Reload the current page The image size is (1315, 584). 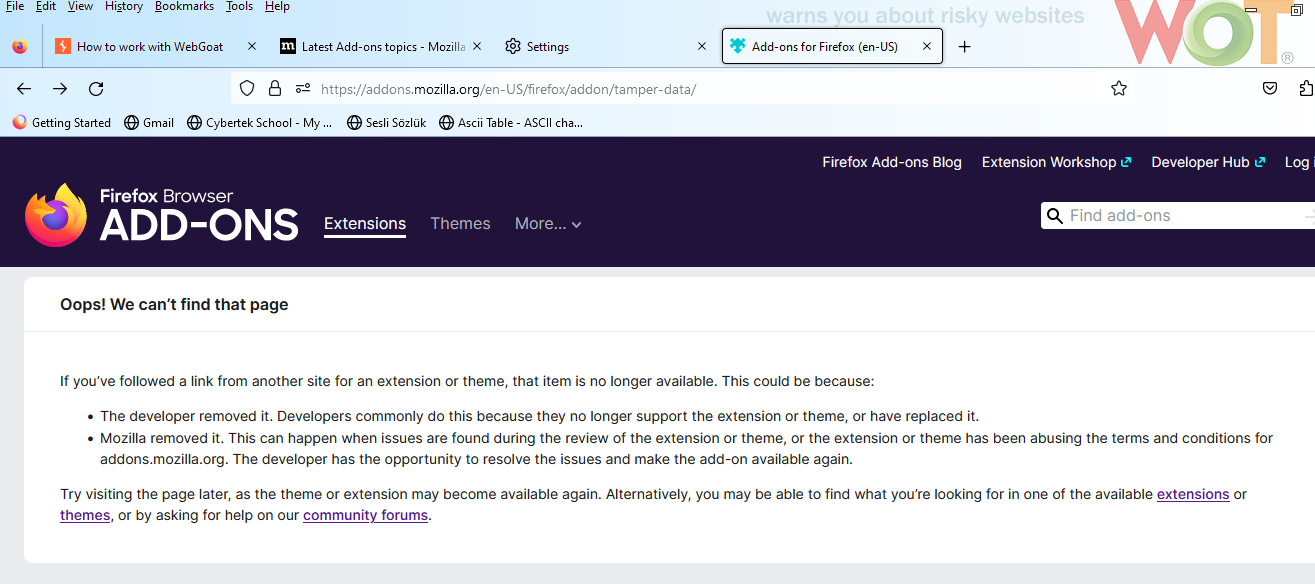[x=96, y=89]
